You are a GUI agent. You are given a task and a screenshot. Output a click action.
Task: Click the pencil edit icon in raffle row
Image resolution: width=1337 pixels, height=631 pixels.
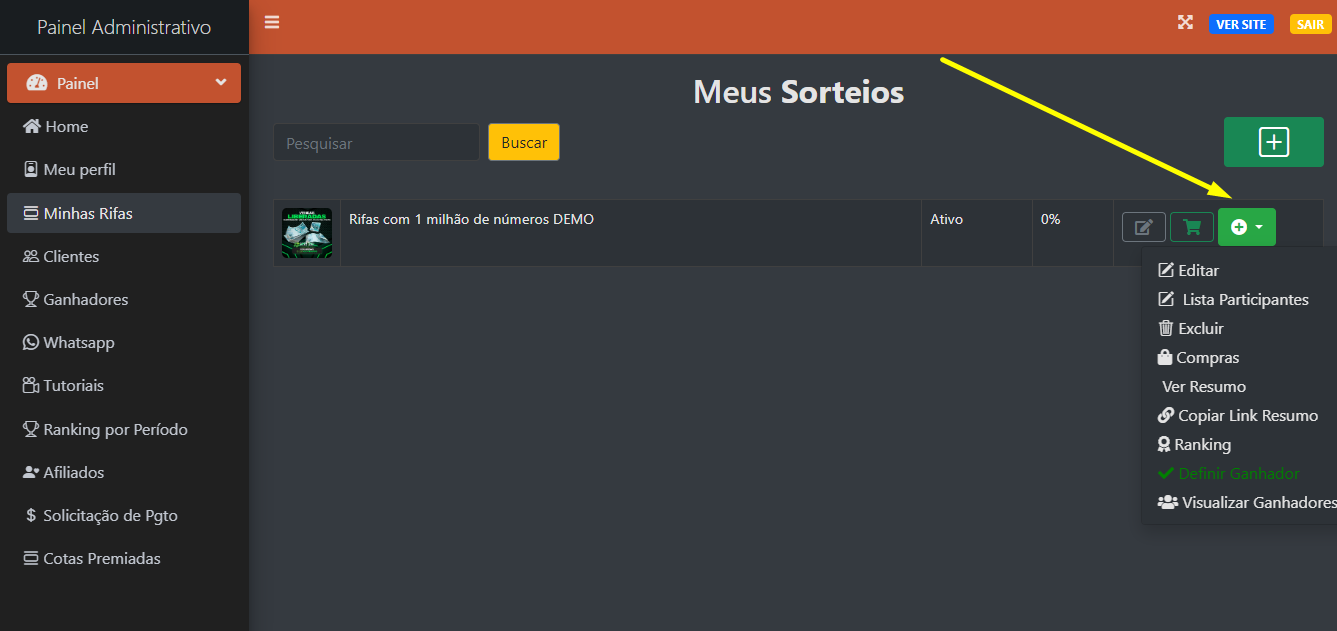(1144, 227)
